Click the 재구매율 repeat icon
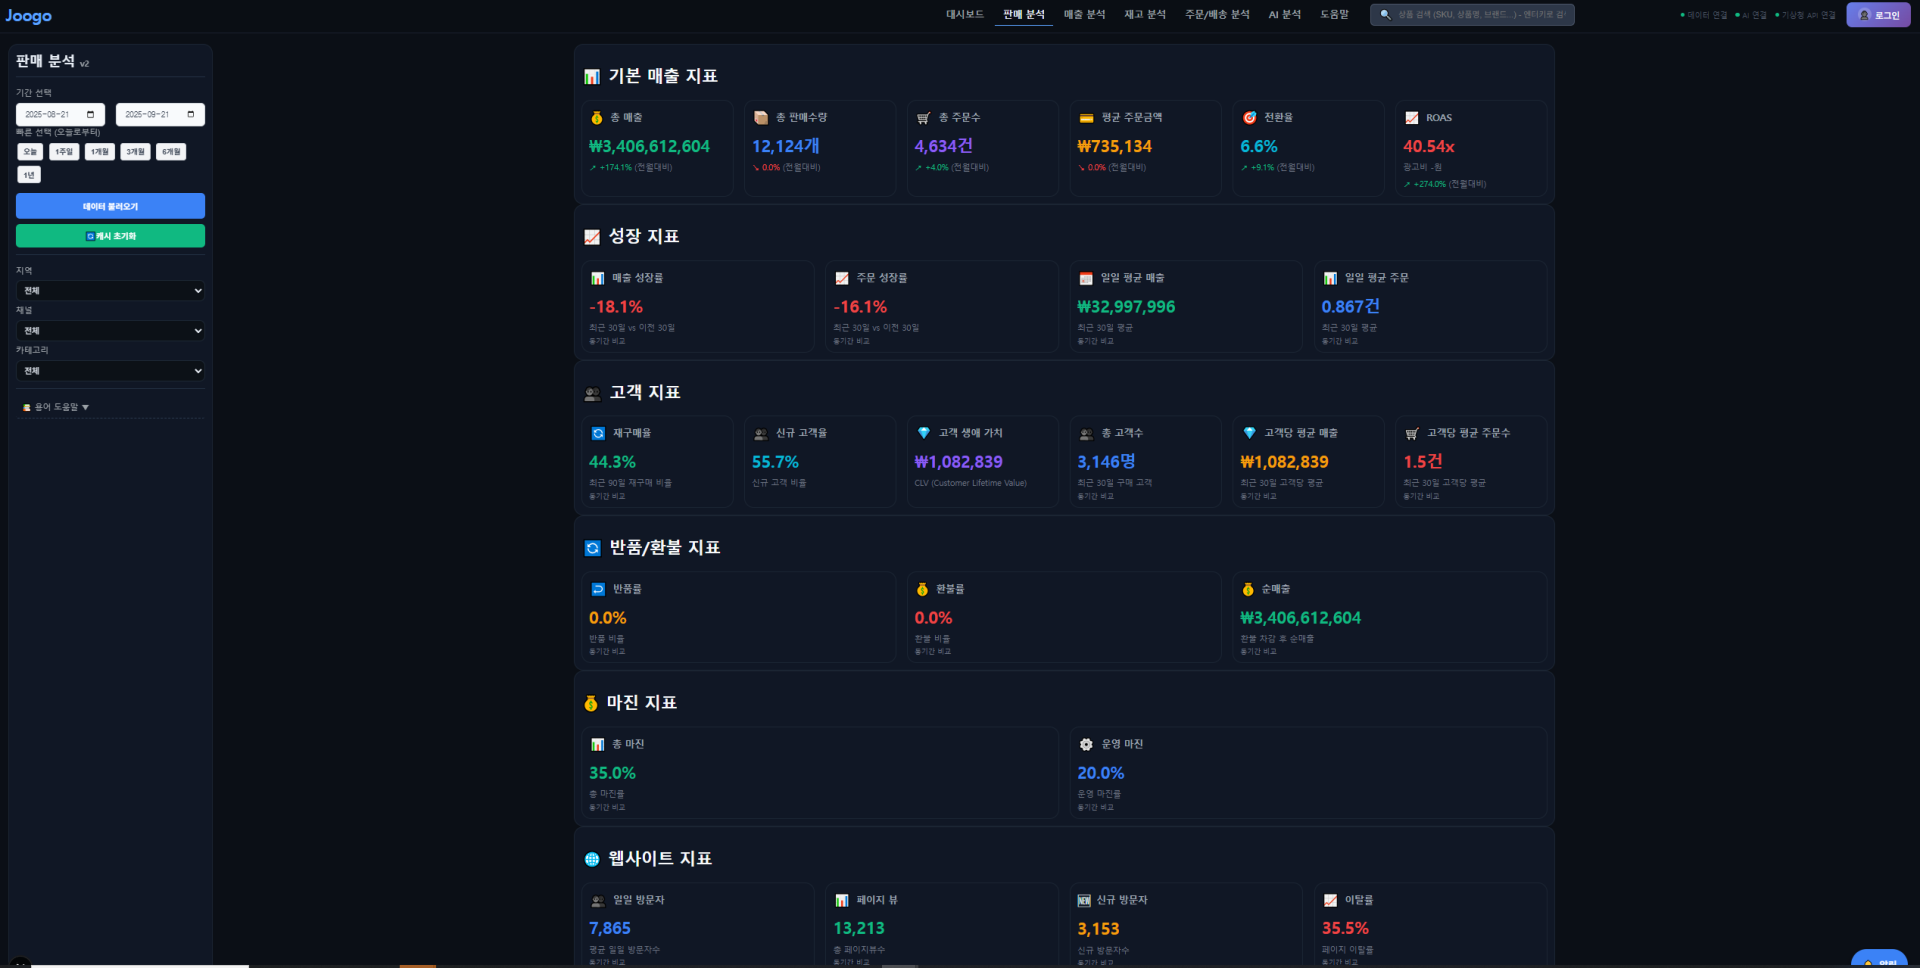1920x968 pixels. point(598,433)
